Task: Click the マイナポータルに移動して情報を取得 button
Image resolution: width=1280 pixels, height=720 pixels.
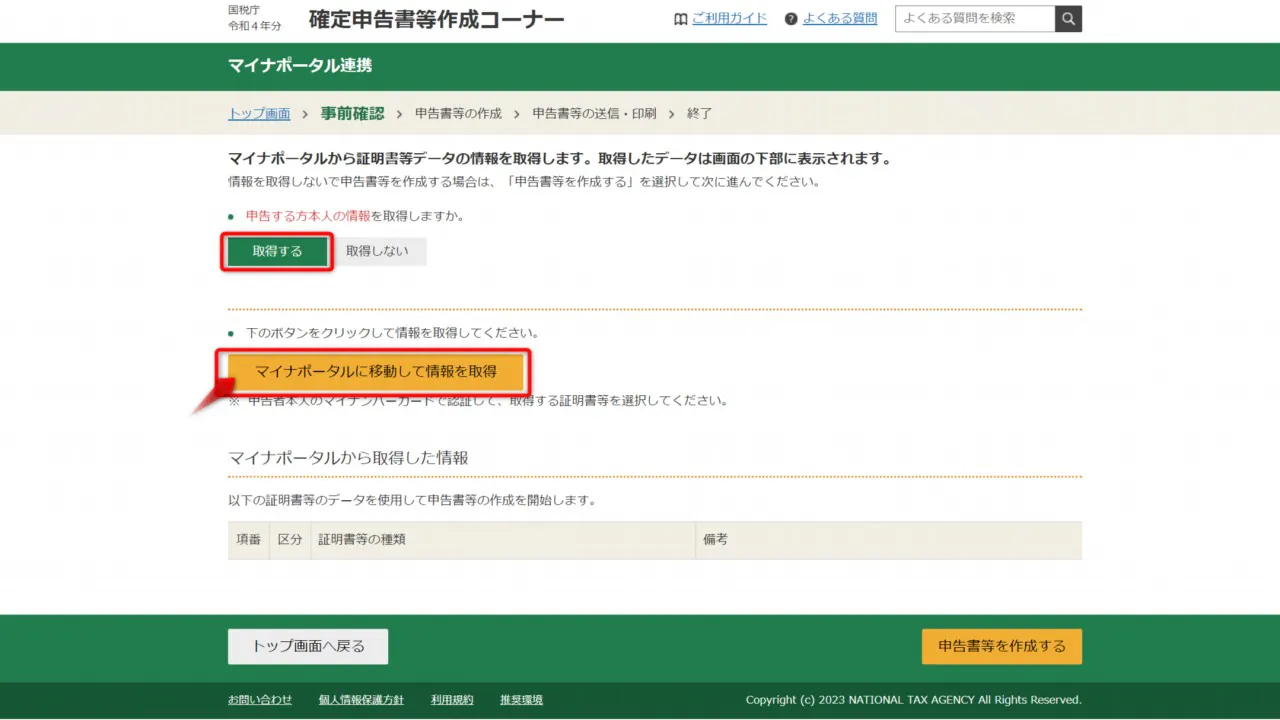Action: click(x=376, y=372)
